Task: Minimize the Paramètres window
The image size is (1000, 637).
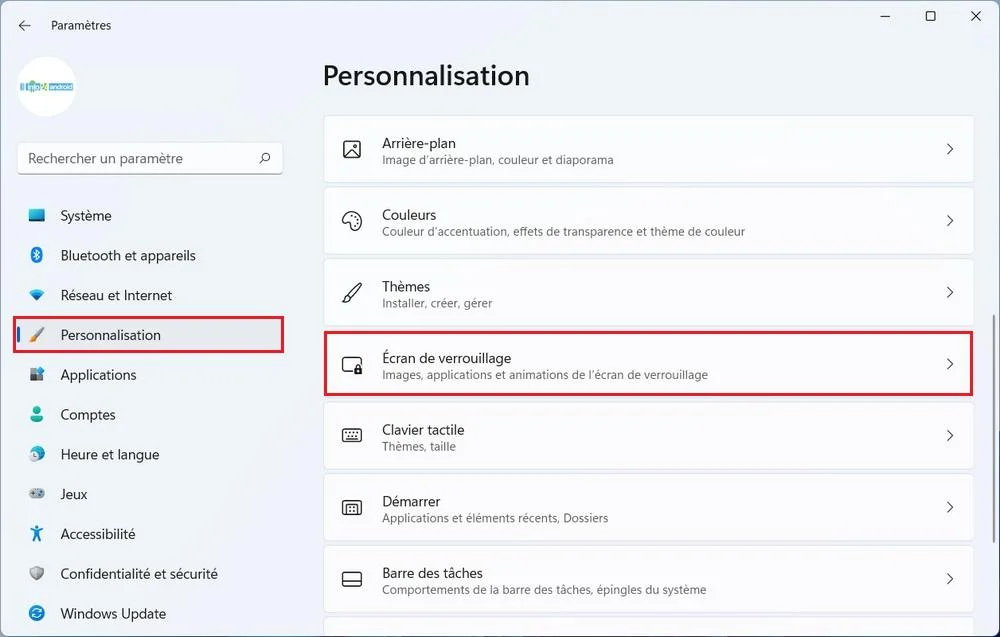Action: [x=885, y=16]
